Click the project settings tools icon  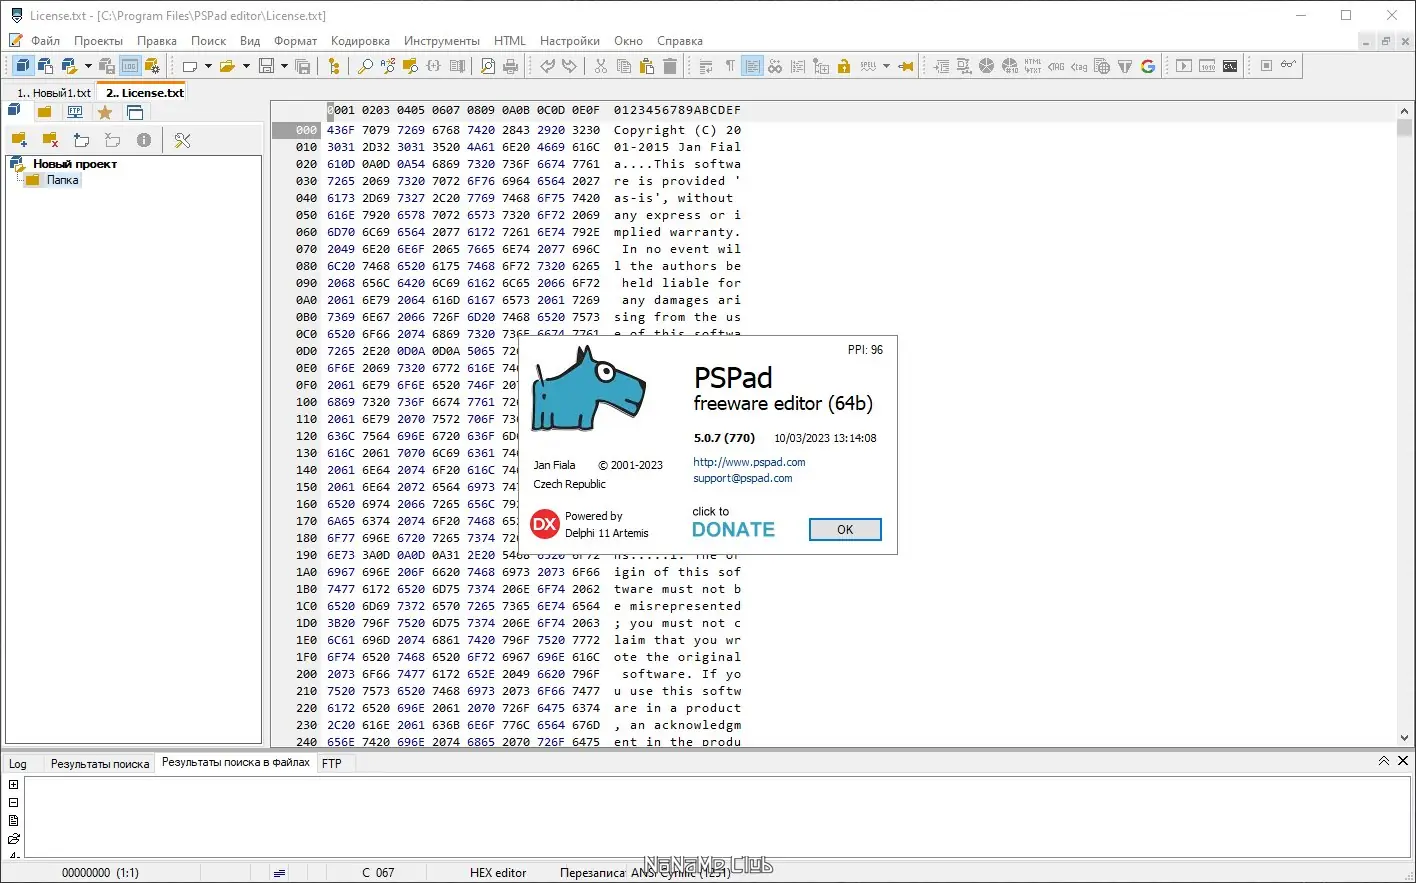click(x=182, y=140)
